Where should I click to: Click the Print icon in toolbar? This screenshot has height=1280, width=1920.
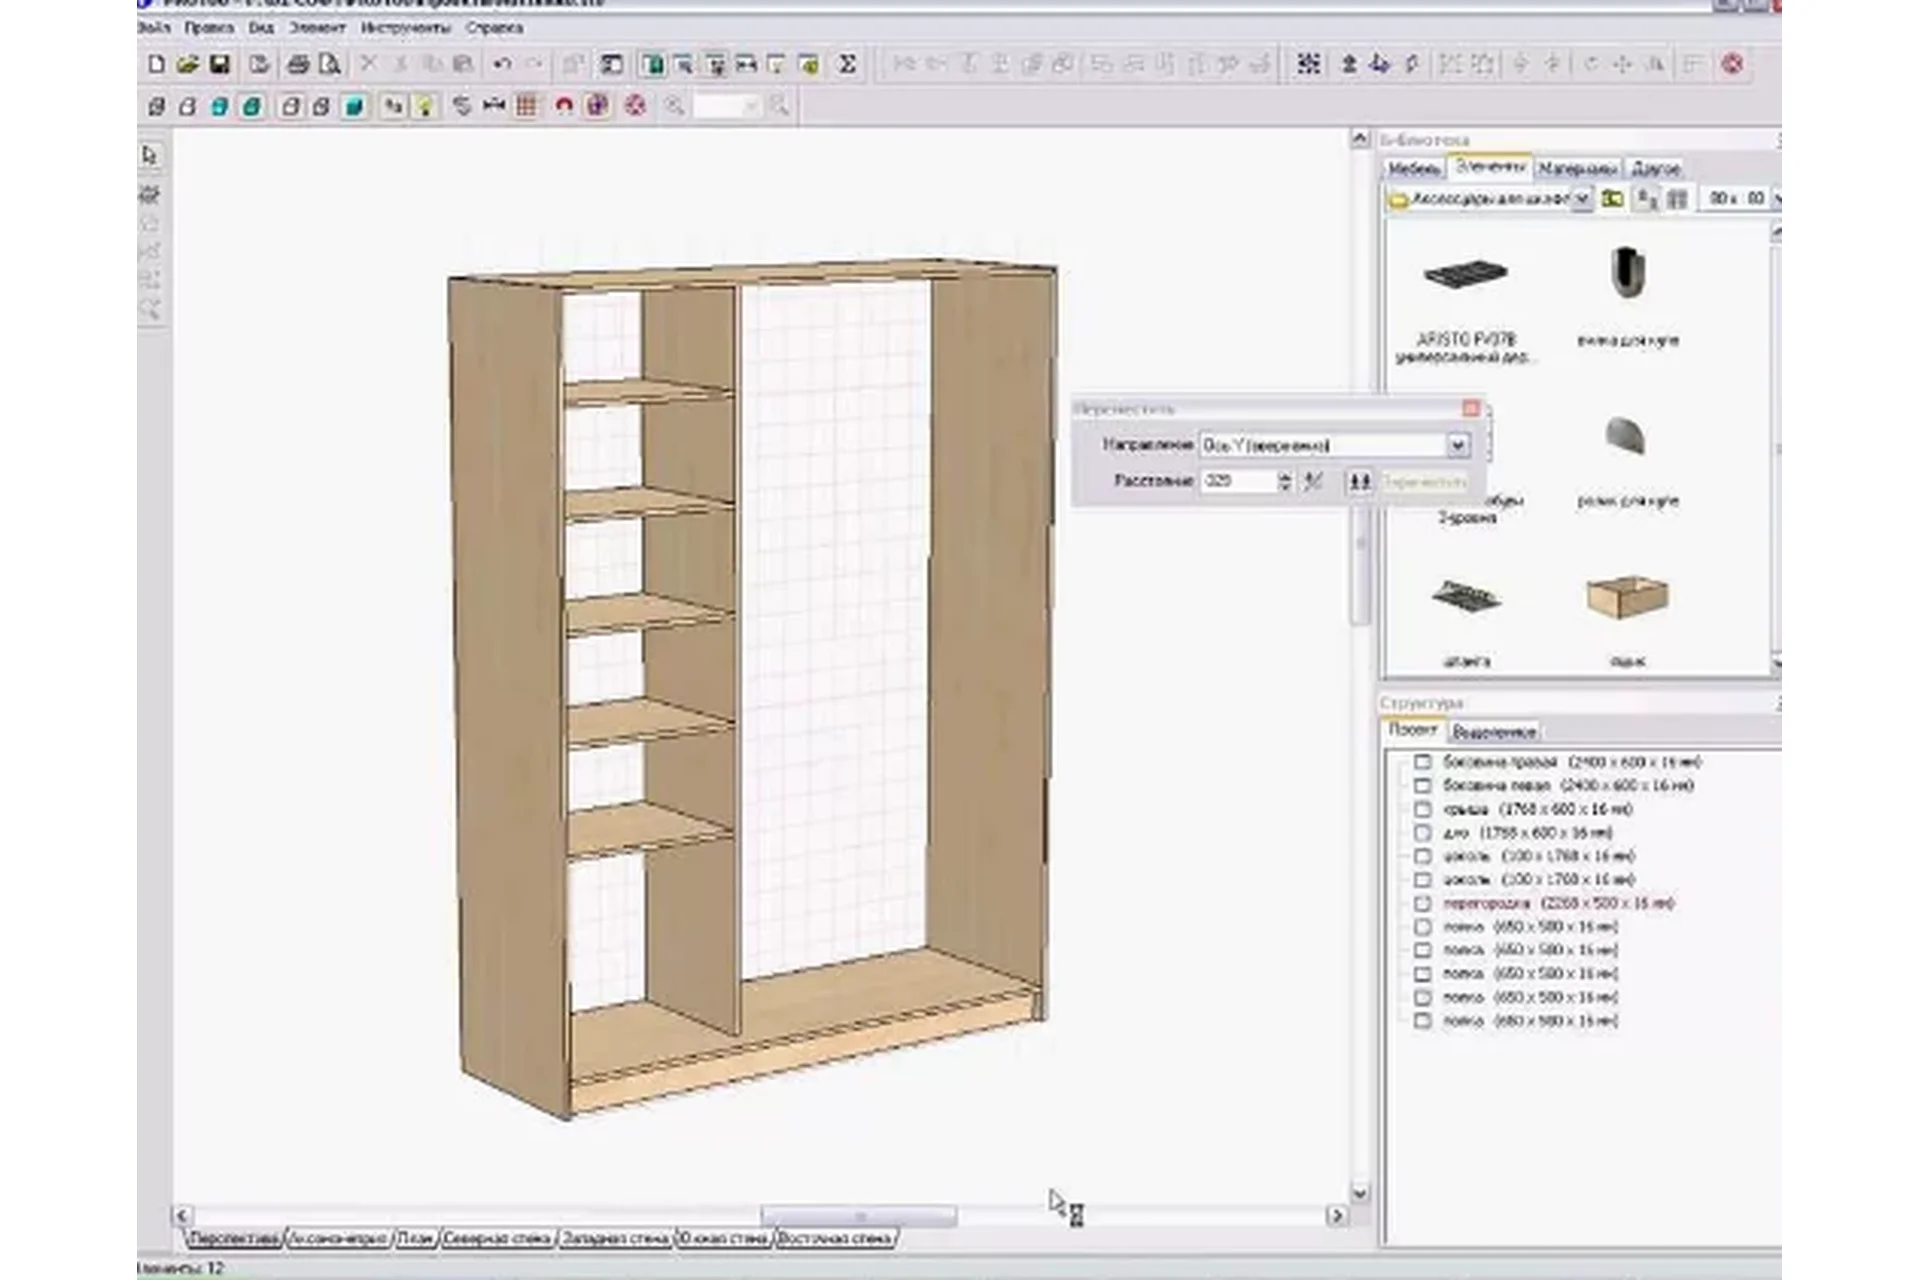[298, 65]
